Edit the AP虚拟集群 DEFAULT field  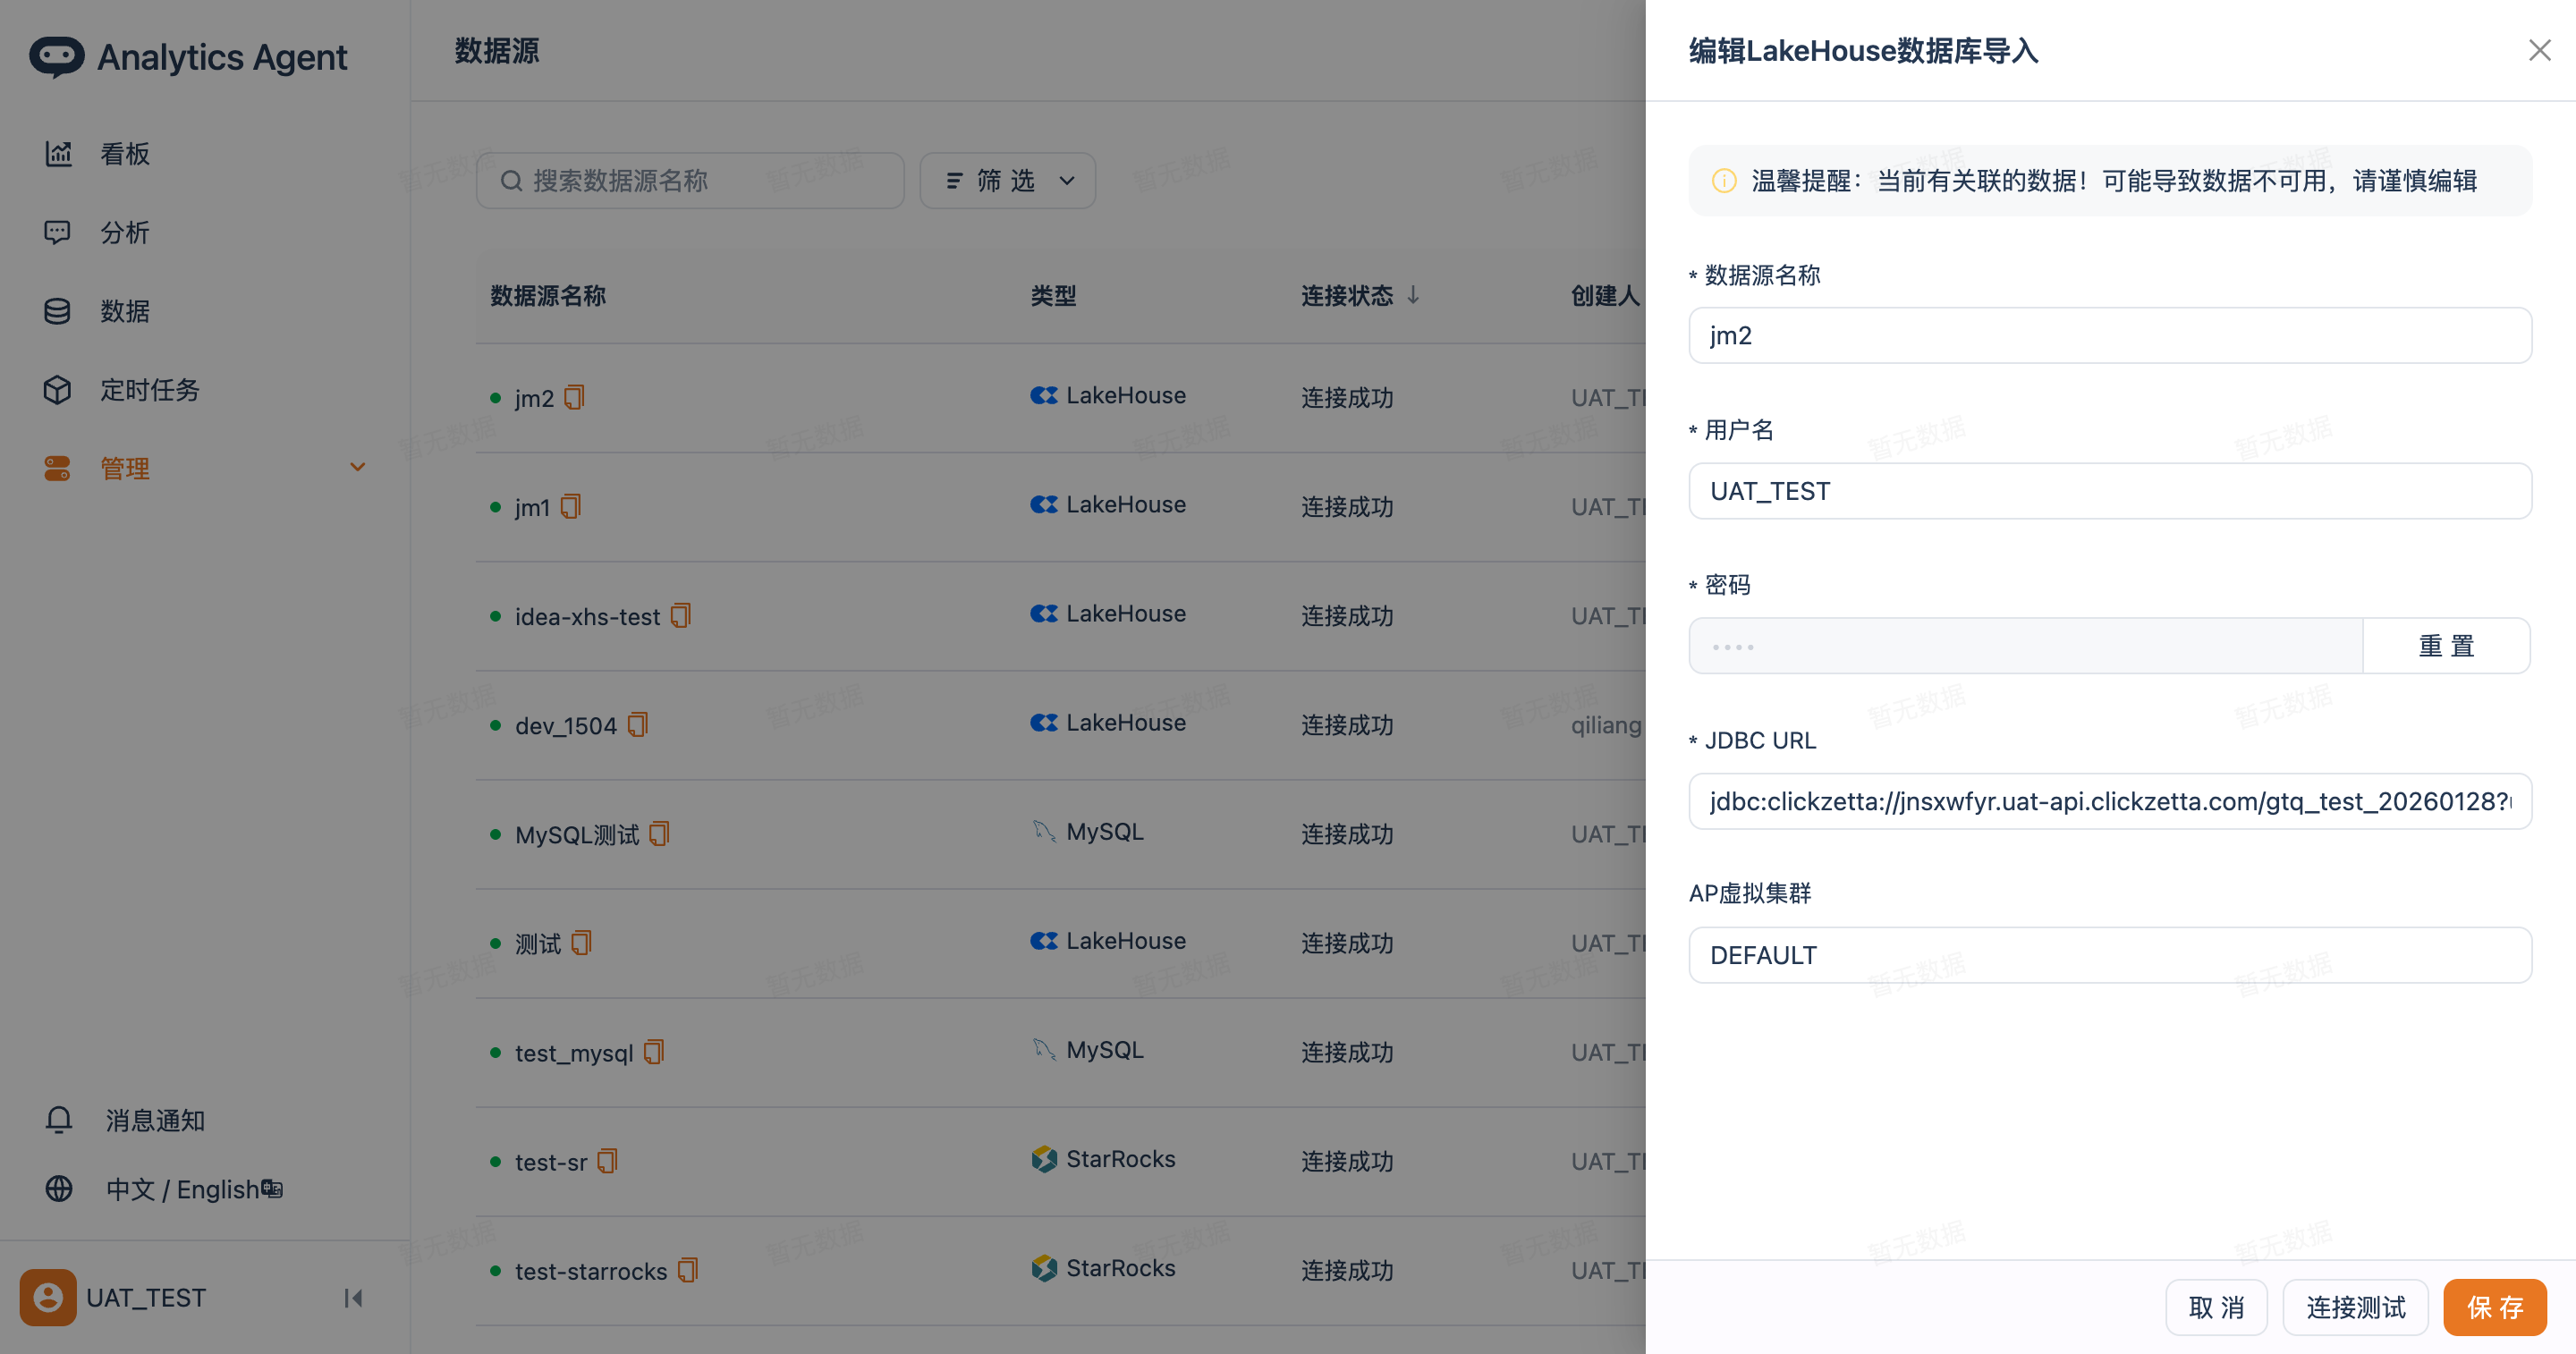coord(2110,954)
